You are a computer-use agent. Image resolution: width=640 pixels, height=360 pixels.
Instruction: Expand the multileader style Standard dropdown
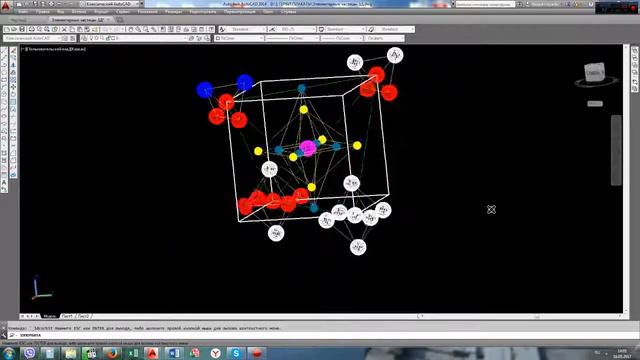click(x=412, y=29)
